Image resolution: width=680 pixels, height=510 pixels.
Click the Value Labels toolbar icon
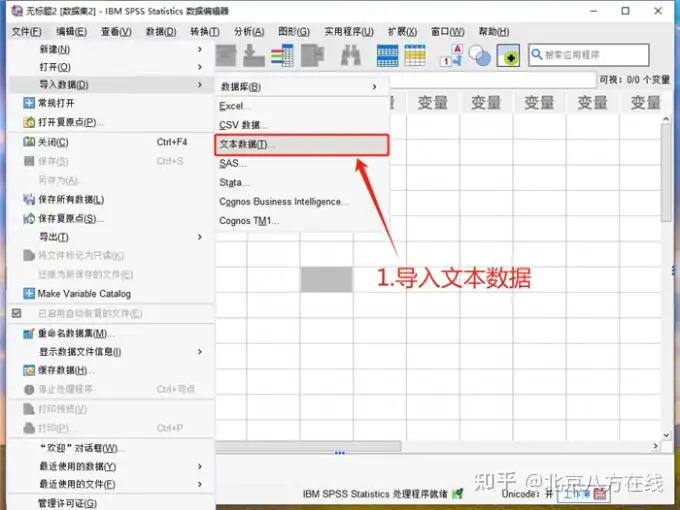tap(451, 56)
